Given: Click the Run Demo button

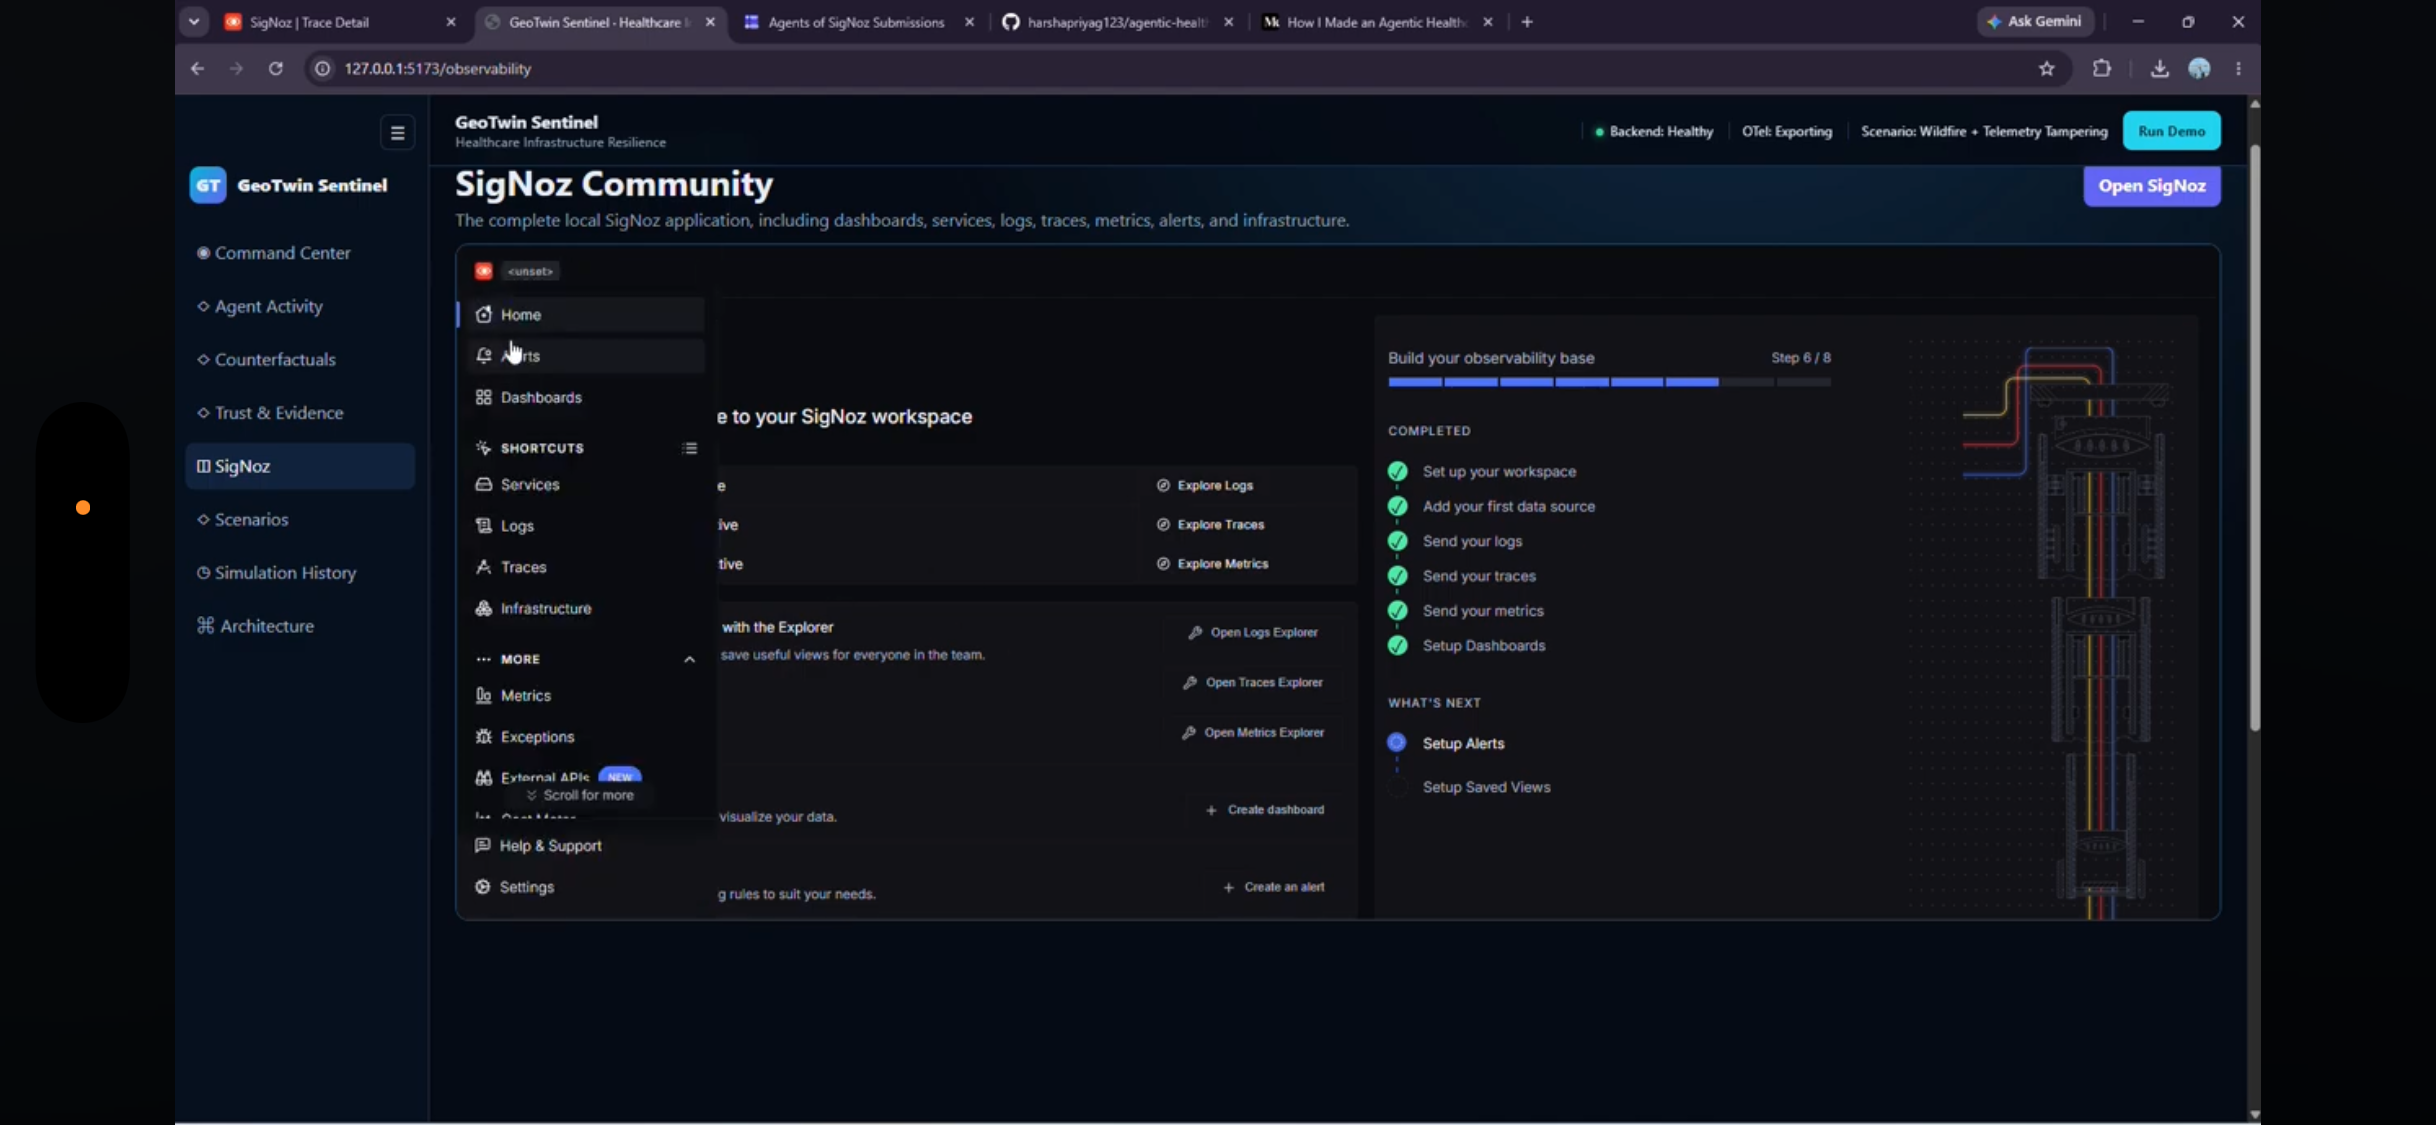Looking at the screenshot, I should (x=2171, y=131).
